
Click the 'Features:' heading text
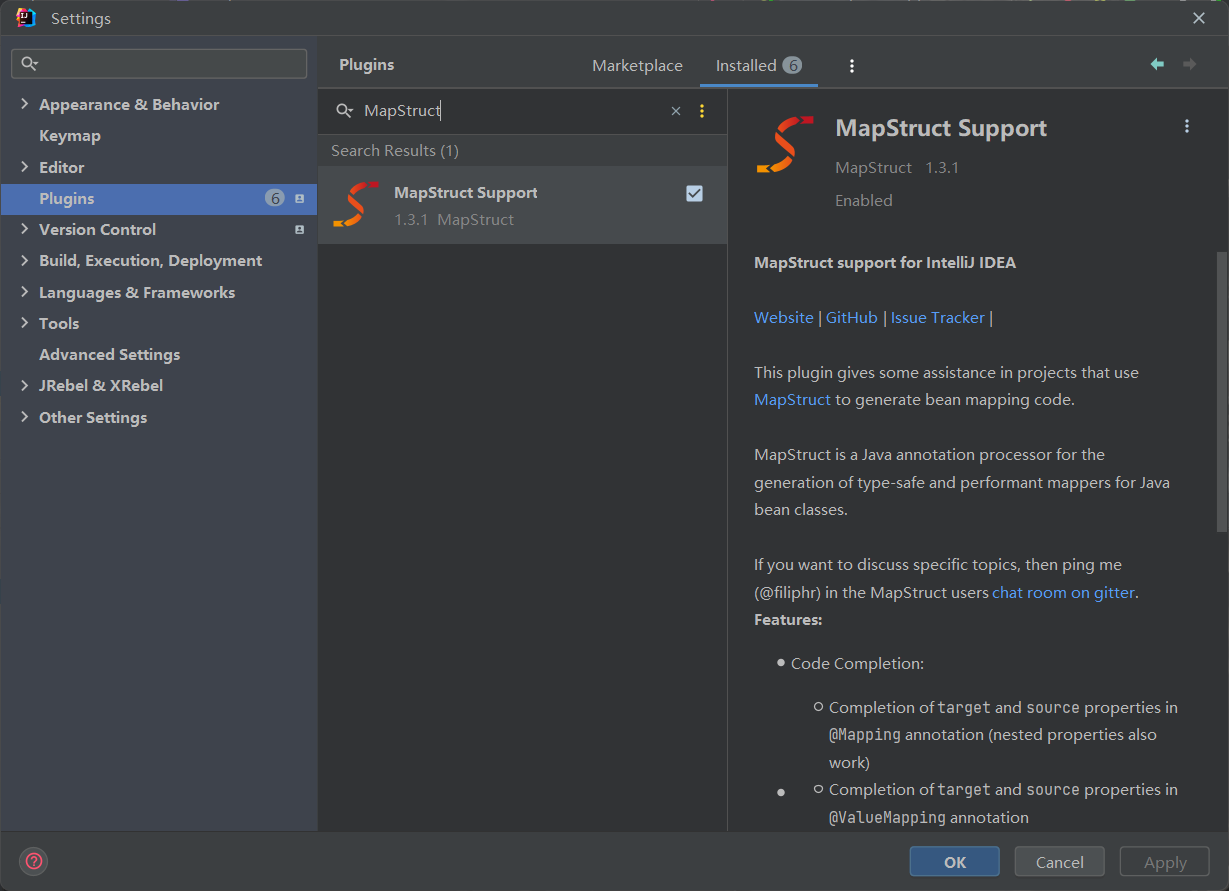(788, 620)
